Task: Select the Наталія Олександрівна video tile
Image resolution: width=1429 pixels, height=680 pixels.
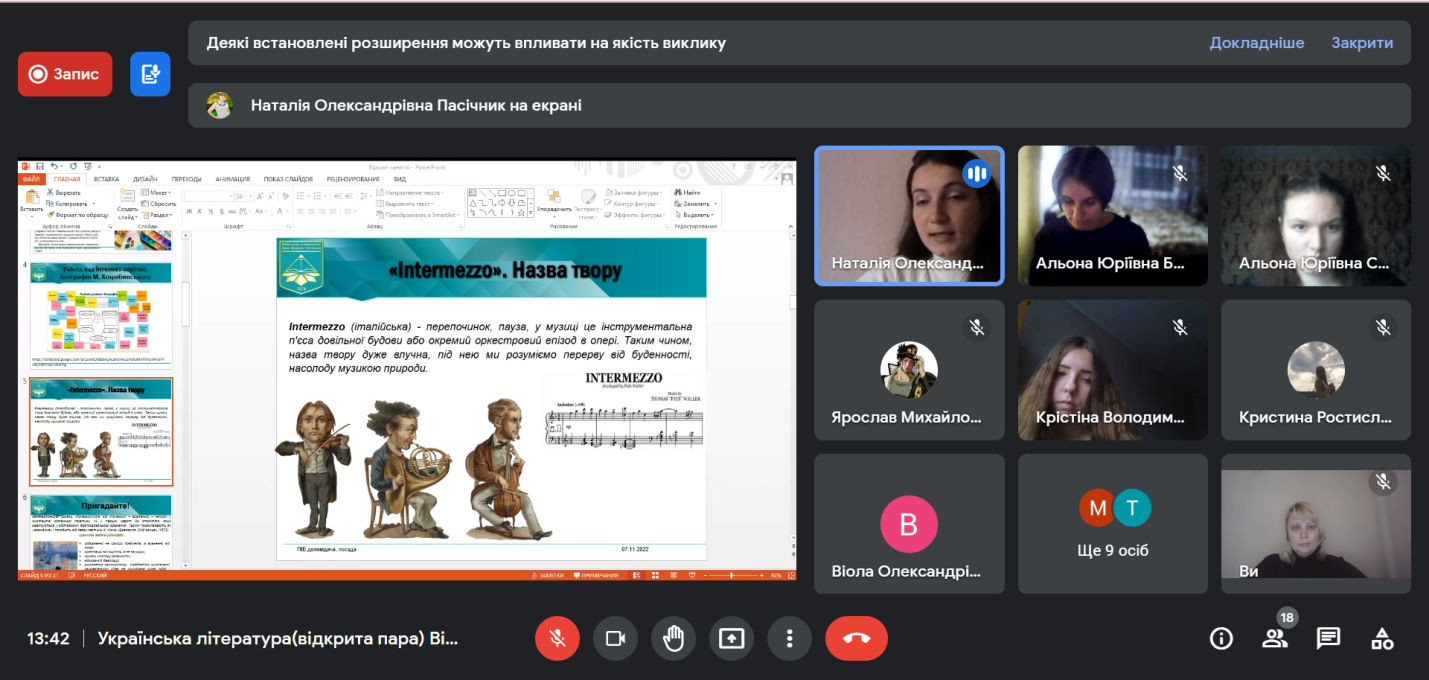Action: pyautogui.click(x=909, y=216)
